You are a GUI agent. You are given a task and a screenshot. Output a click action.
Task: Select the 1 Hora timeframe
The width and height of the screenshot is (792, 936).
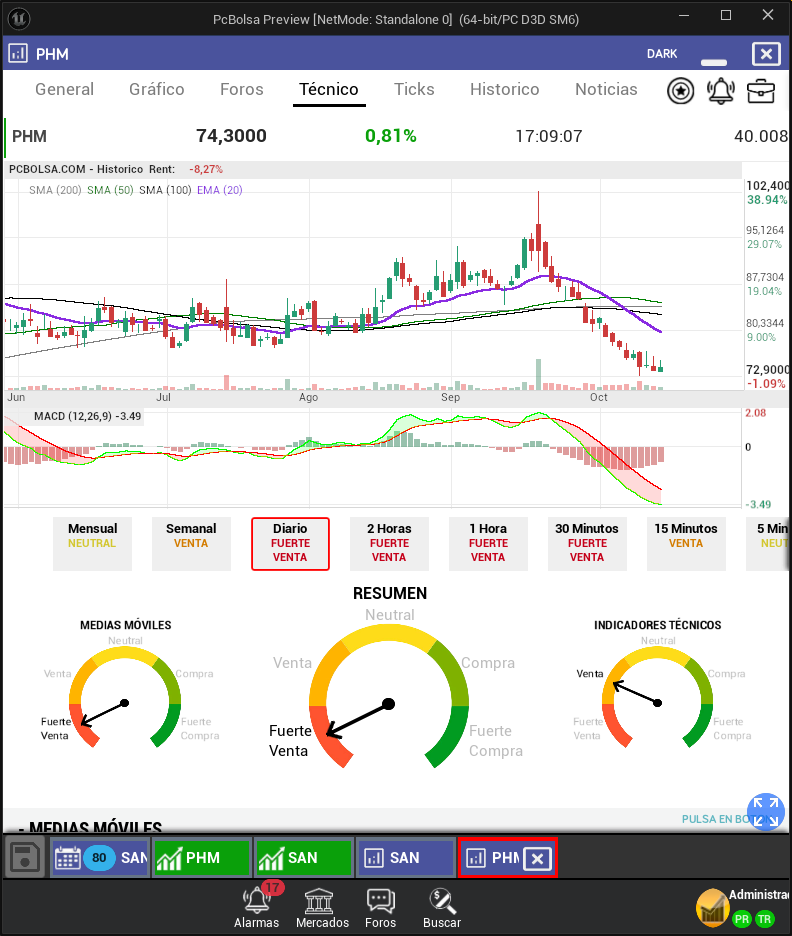point(488,543)
